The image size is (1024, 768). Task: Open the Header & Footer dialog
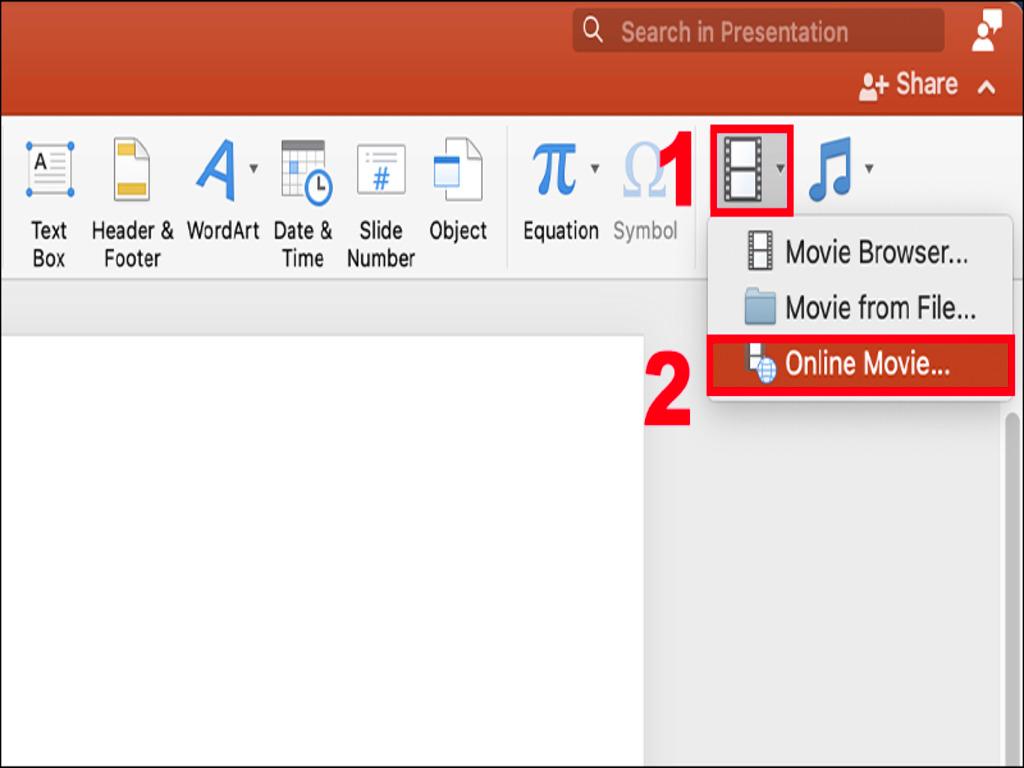131,190
